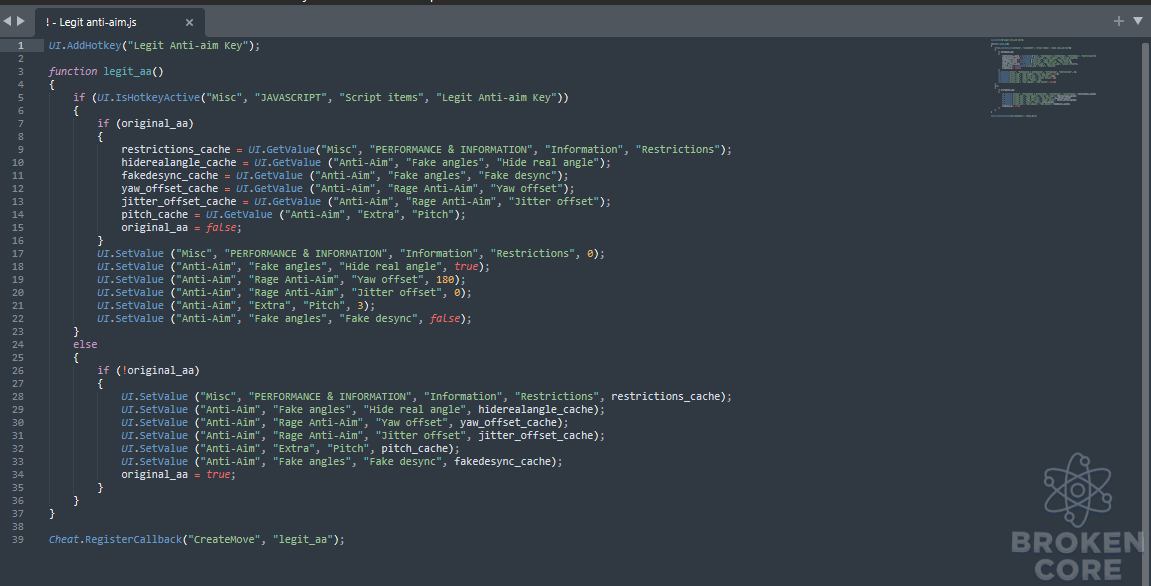The height and width of the screenshot is (586, 1151).
Task: Click 'fakedesync_cache' assignment on line 11
Action: 170,176
